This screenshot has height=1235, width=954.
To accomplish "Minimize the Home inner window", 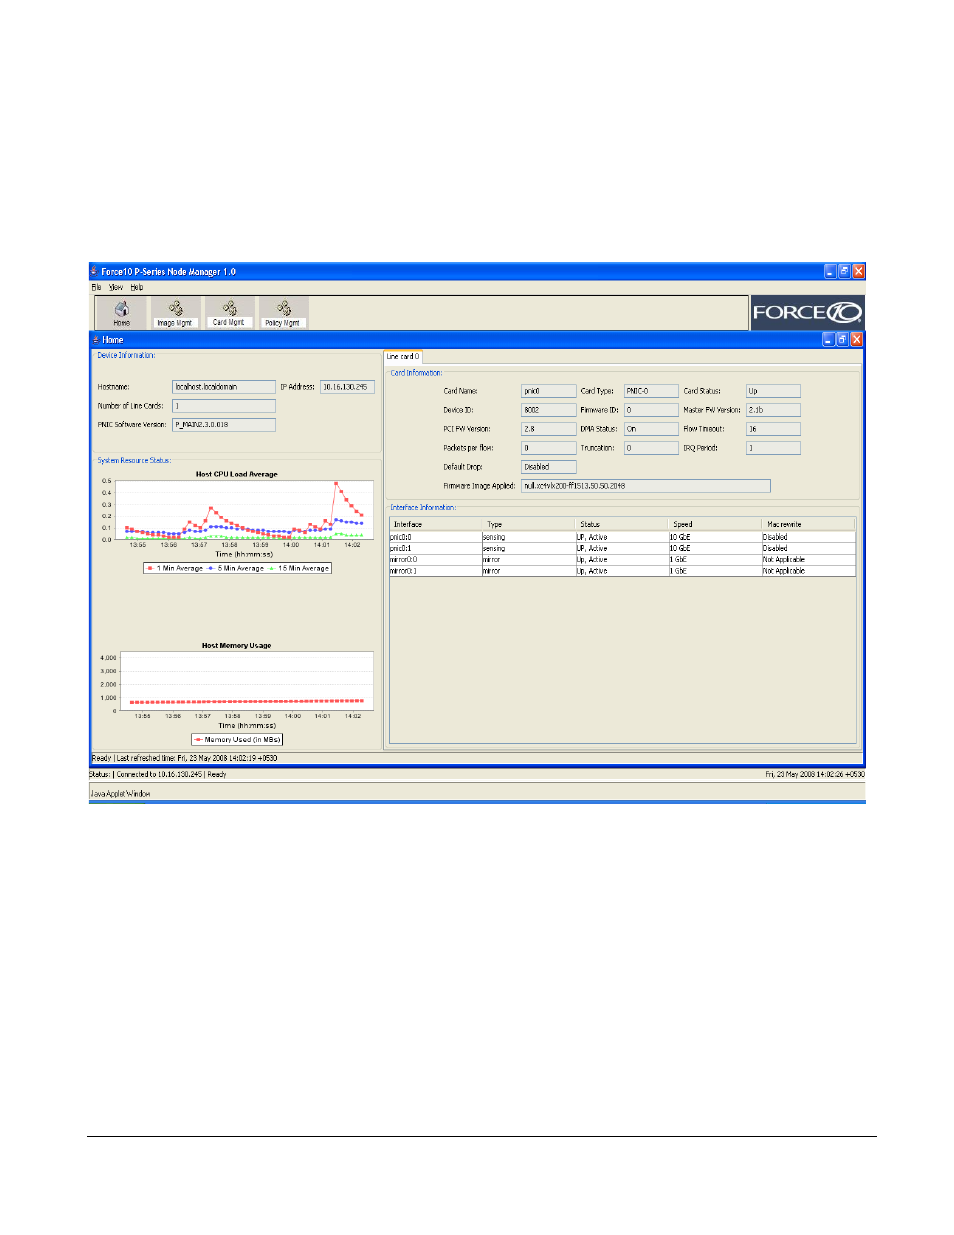I will pos(828,339).
